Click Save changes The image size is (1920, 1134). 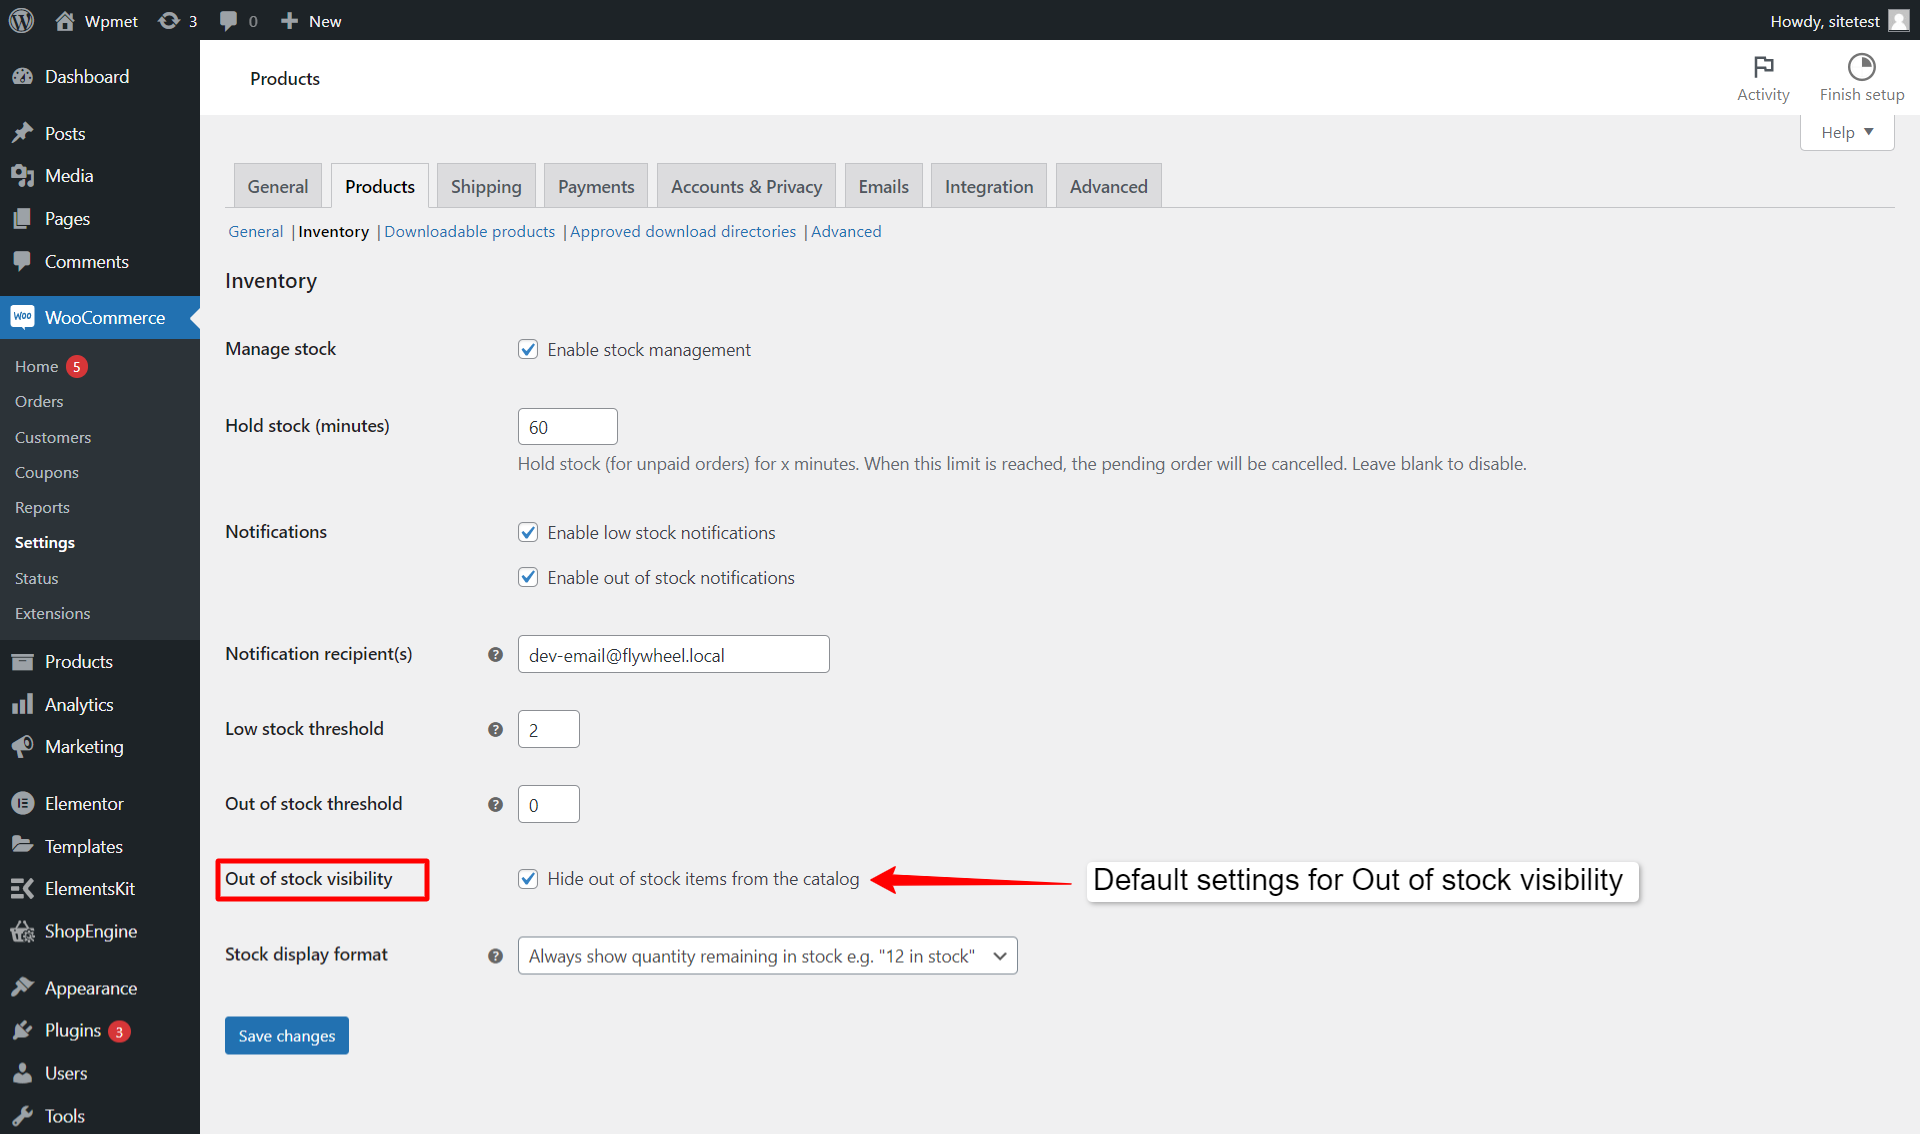click(286, 1035)
